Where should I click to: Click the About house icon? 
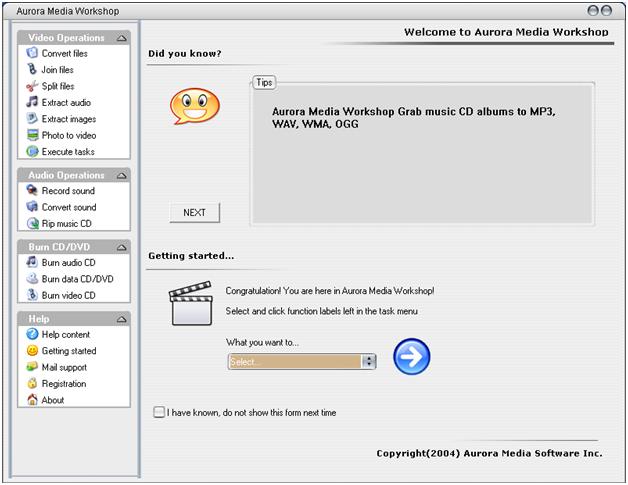pos(32,400)
